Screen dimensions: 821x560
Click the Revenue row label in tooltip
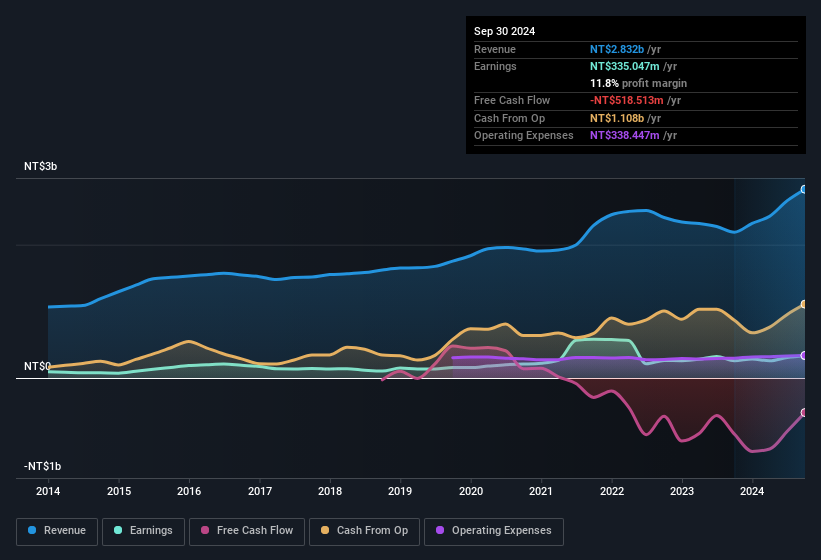pos(495,49)
